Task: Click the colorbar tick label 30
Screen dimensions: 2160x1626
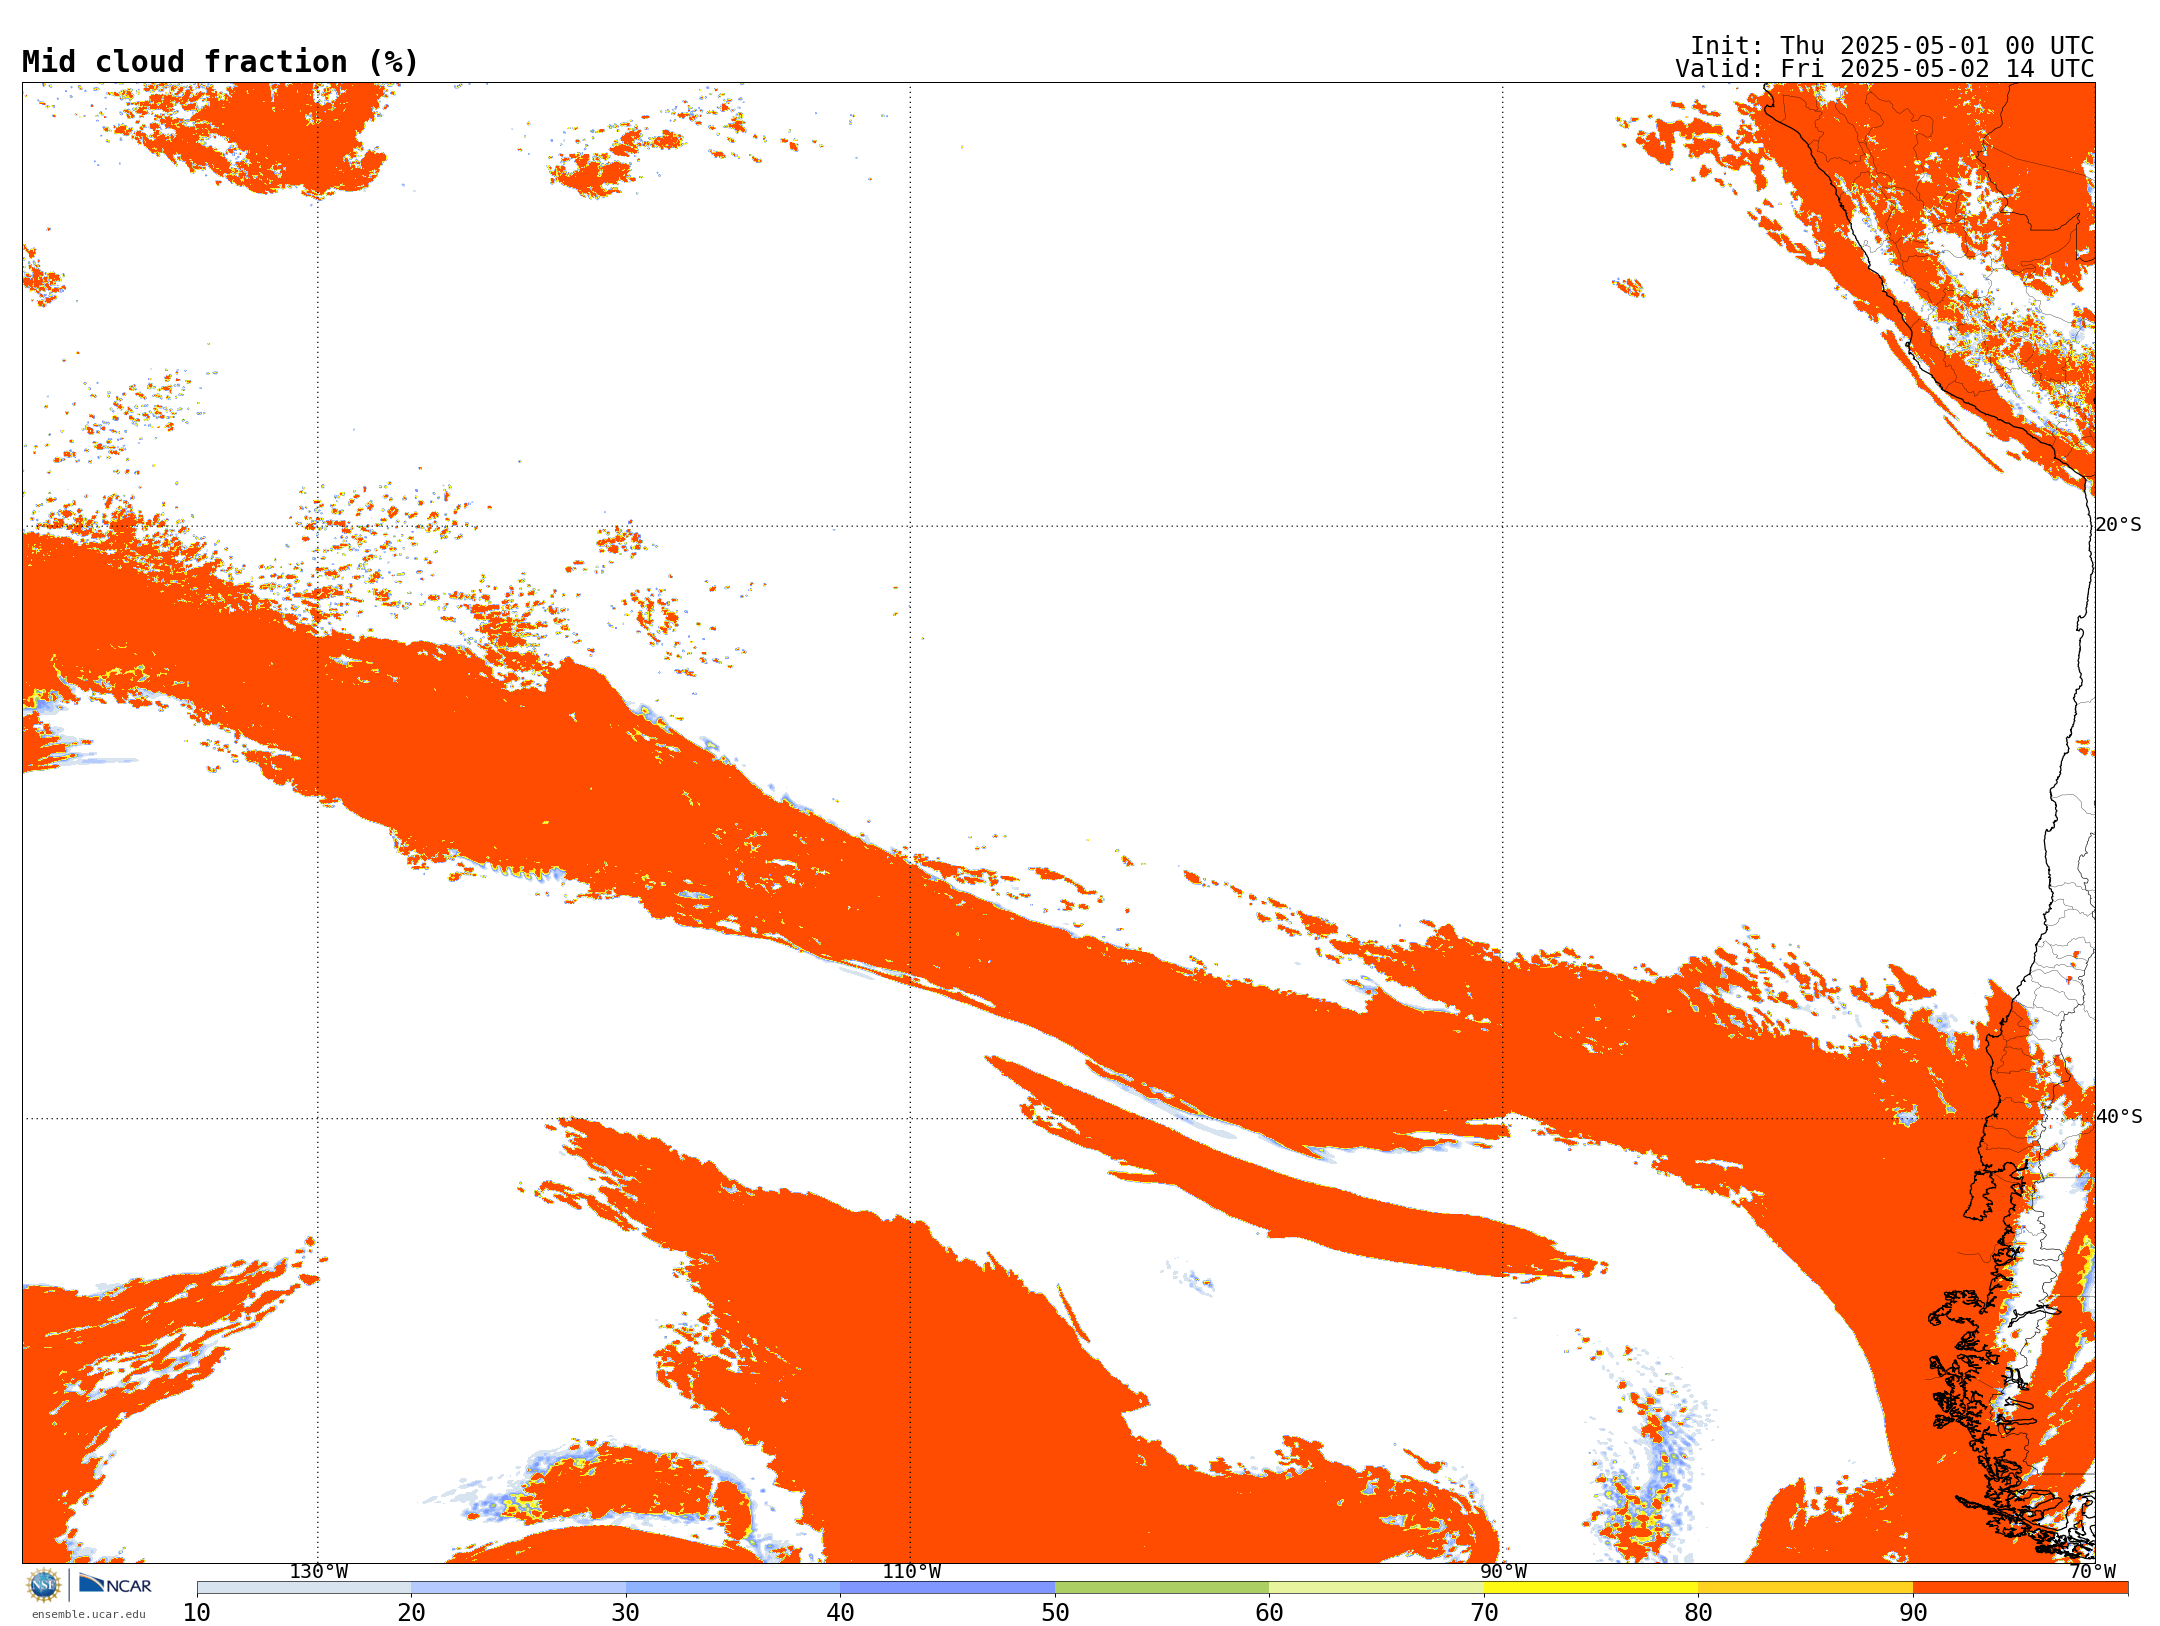Action: [626, 1612]
